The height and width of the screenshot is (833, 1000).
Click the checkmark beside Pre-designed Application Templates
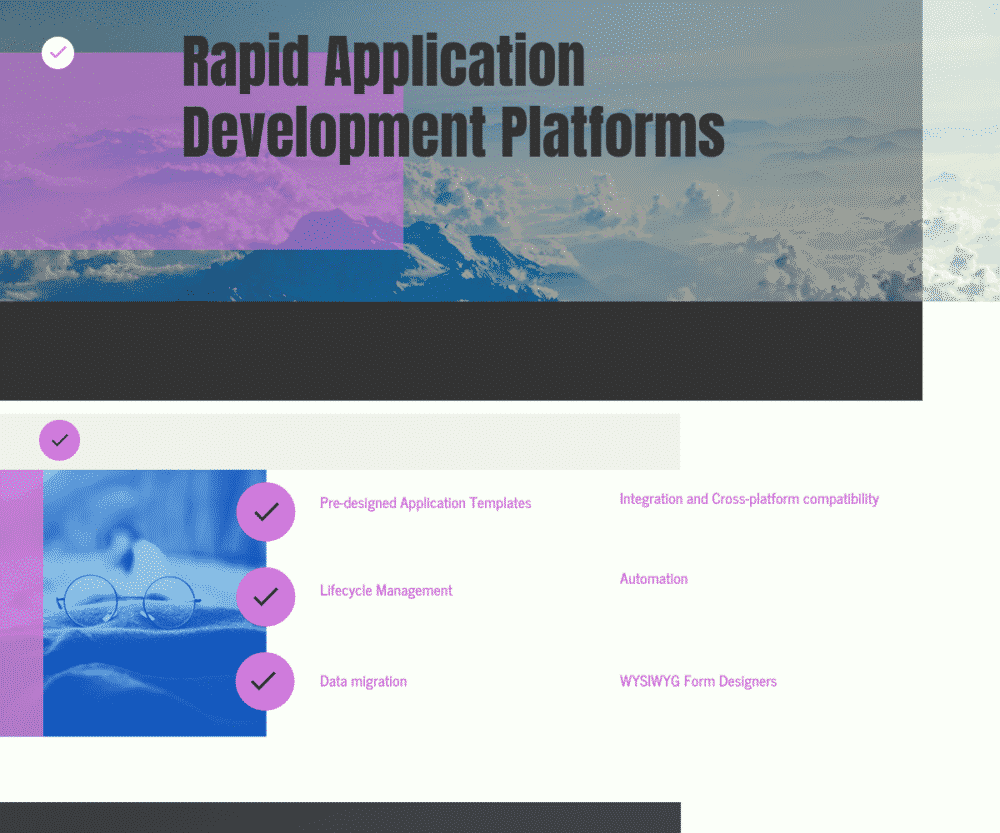coord(265,512)
